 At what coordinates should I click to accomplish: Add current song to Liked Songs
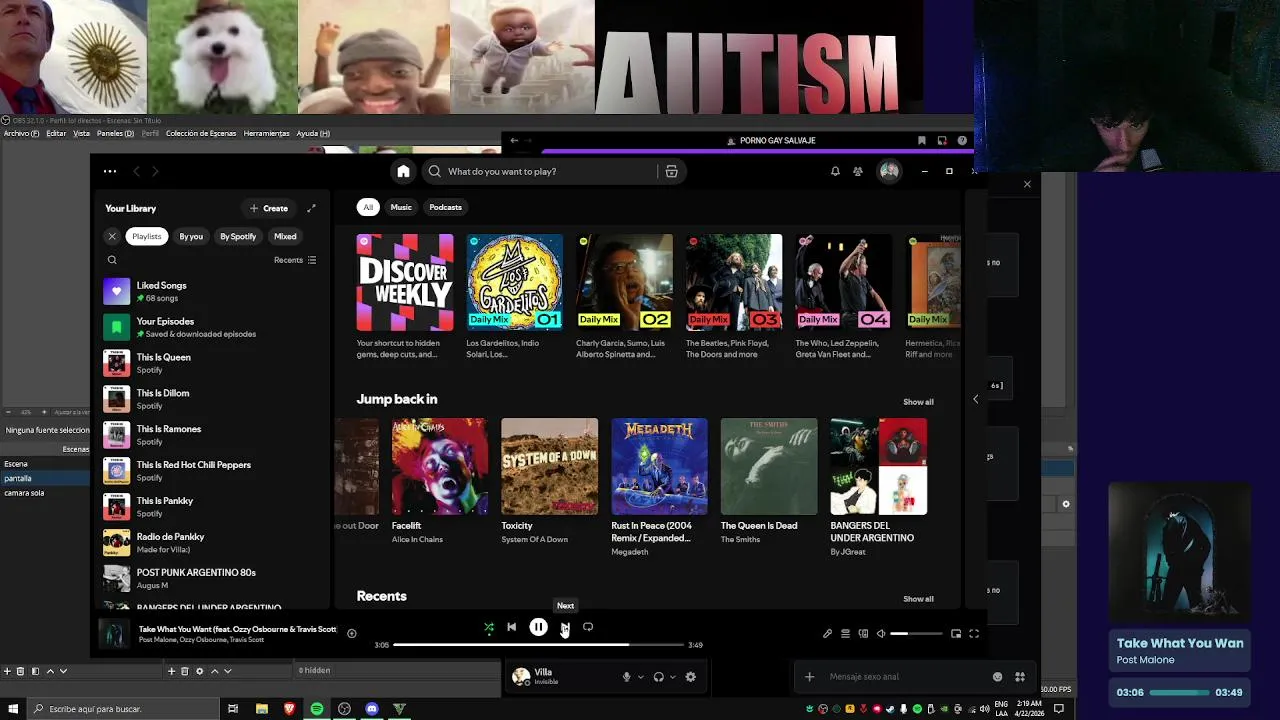coord(352,633)
